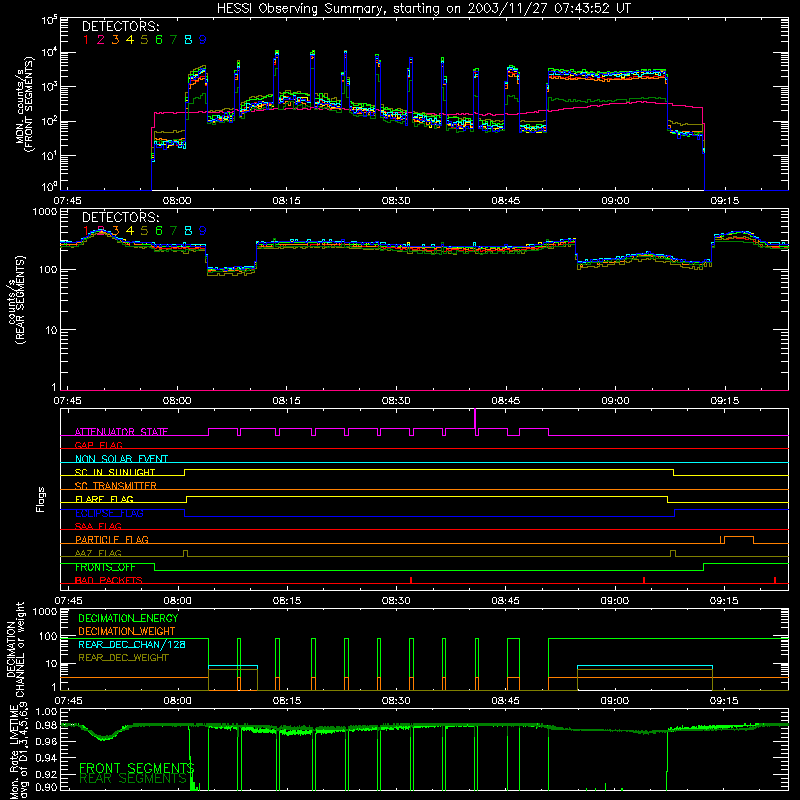This screenshot has width=800, height=800.
Task: Click the FRONTS_OFF flag label
Action: coord(105,567)
